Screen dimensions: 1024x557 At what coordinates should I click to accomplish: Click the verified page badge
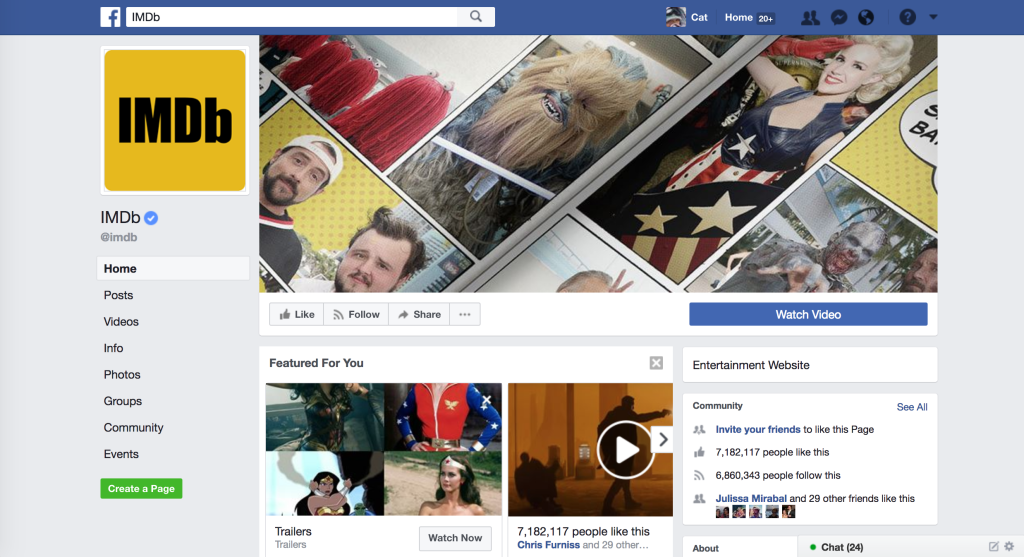point(151,218)
